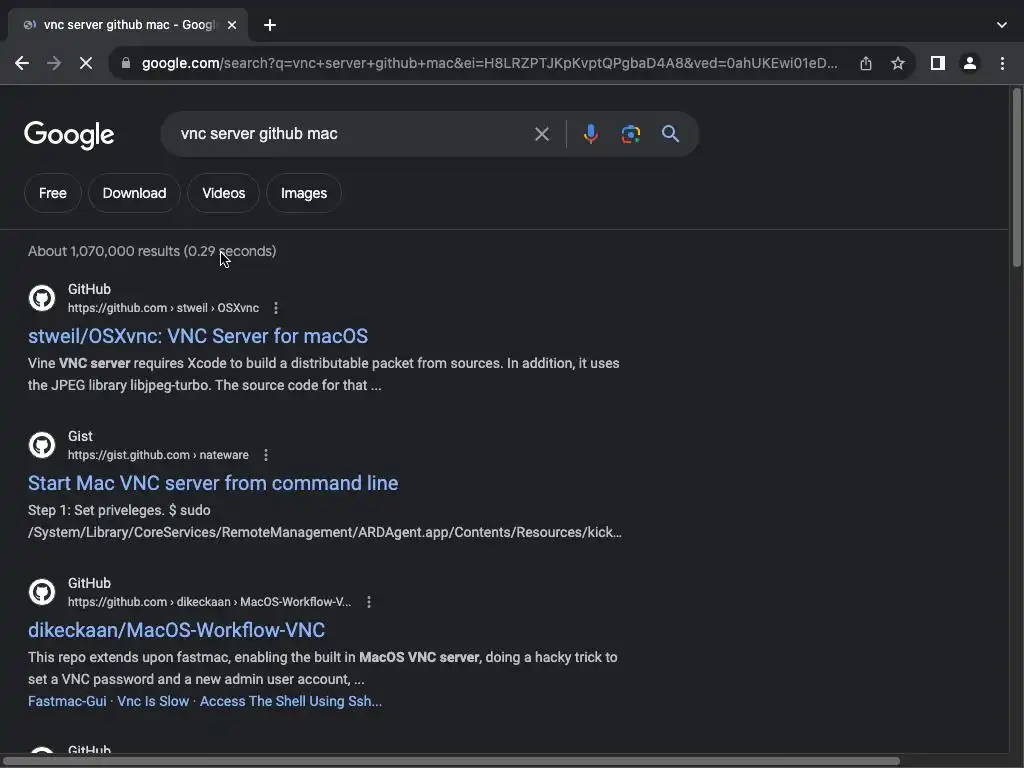Screen dimensions: 1024x768
Task: Click the 'Gist' site name label
Action: (80, 436)
